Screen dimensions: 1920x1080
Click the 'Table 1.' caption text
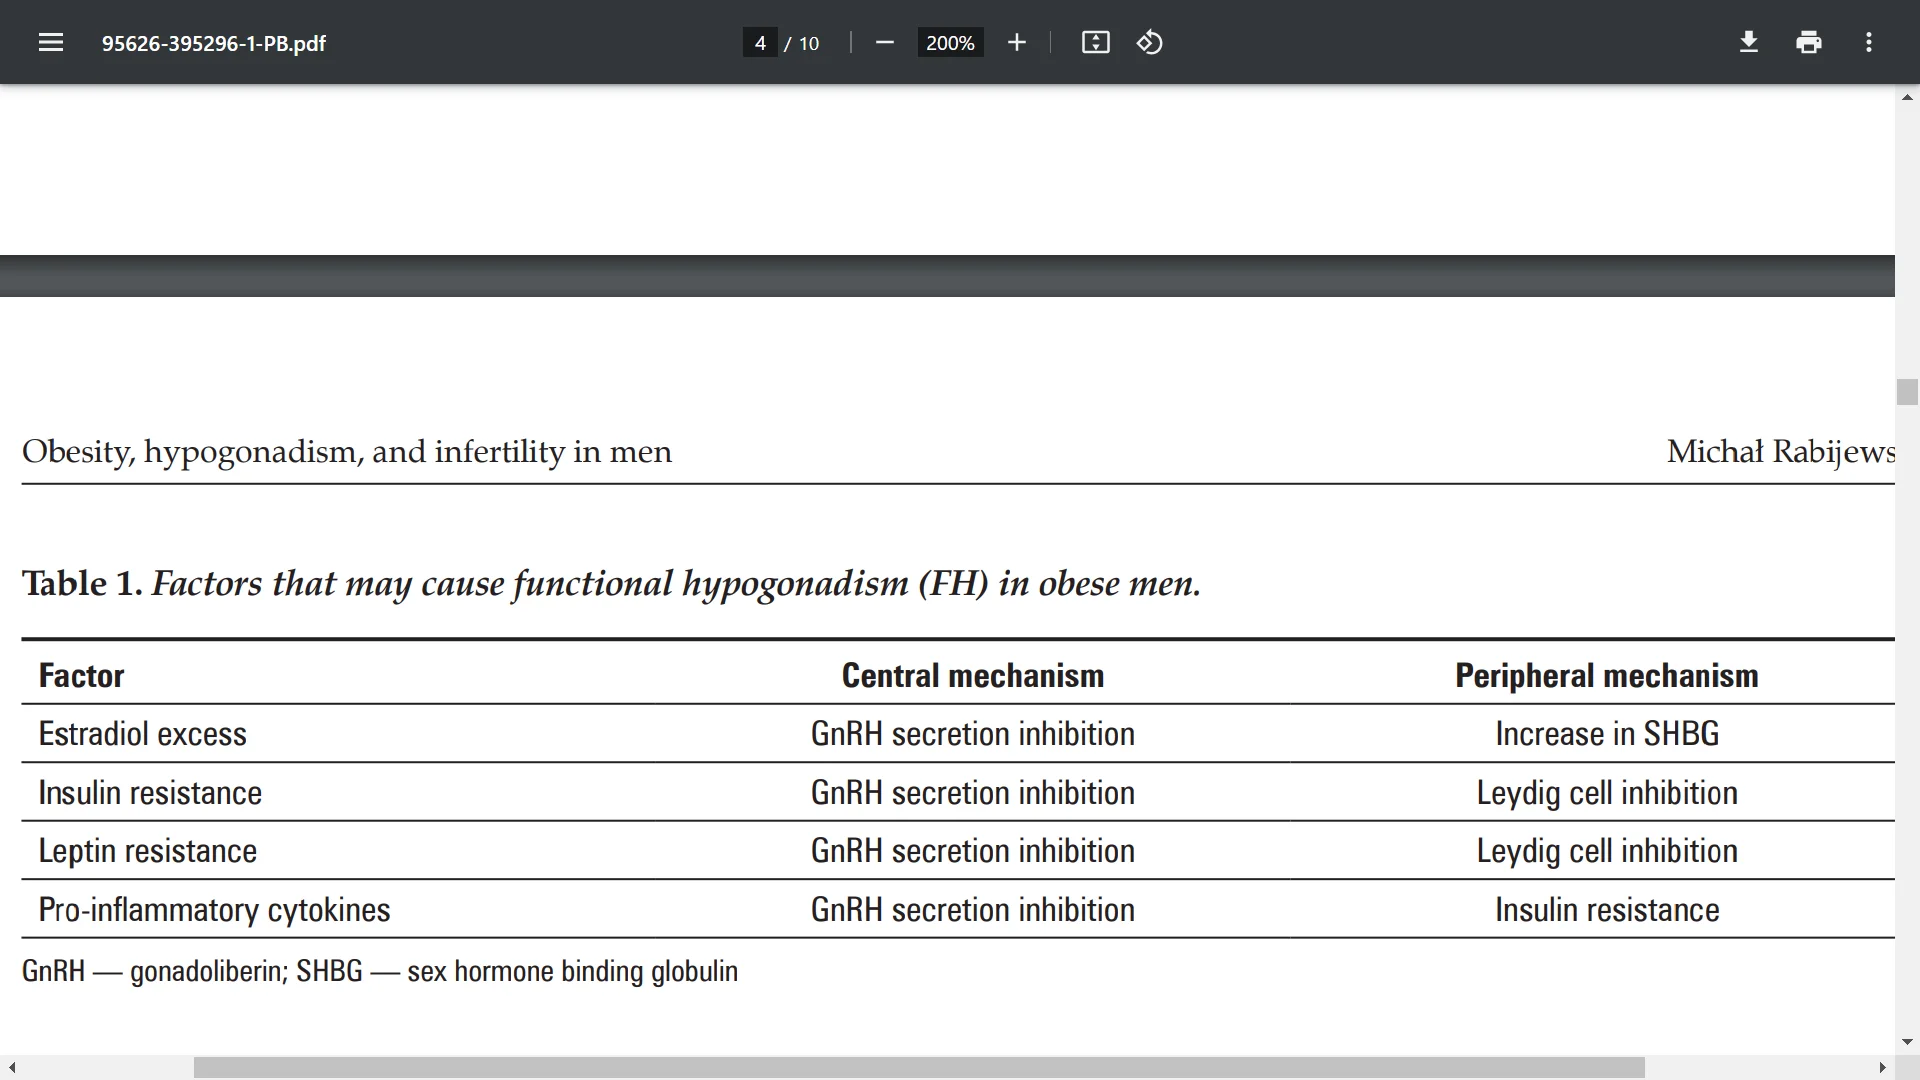83,583
